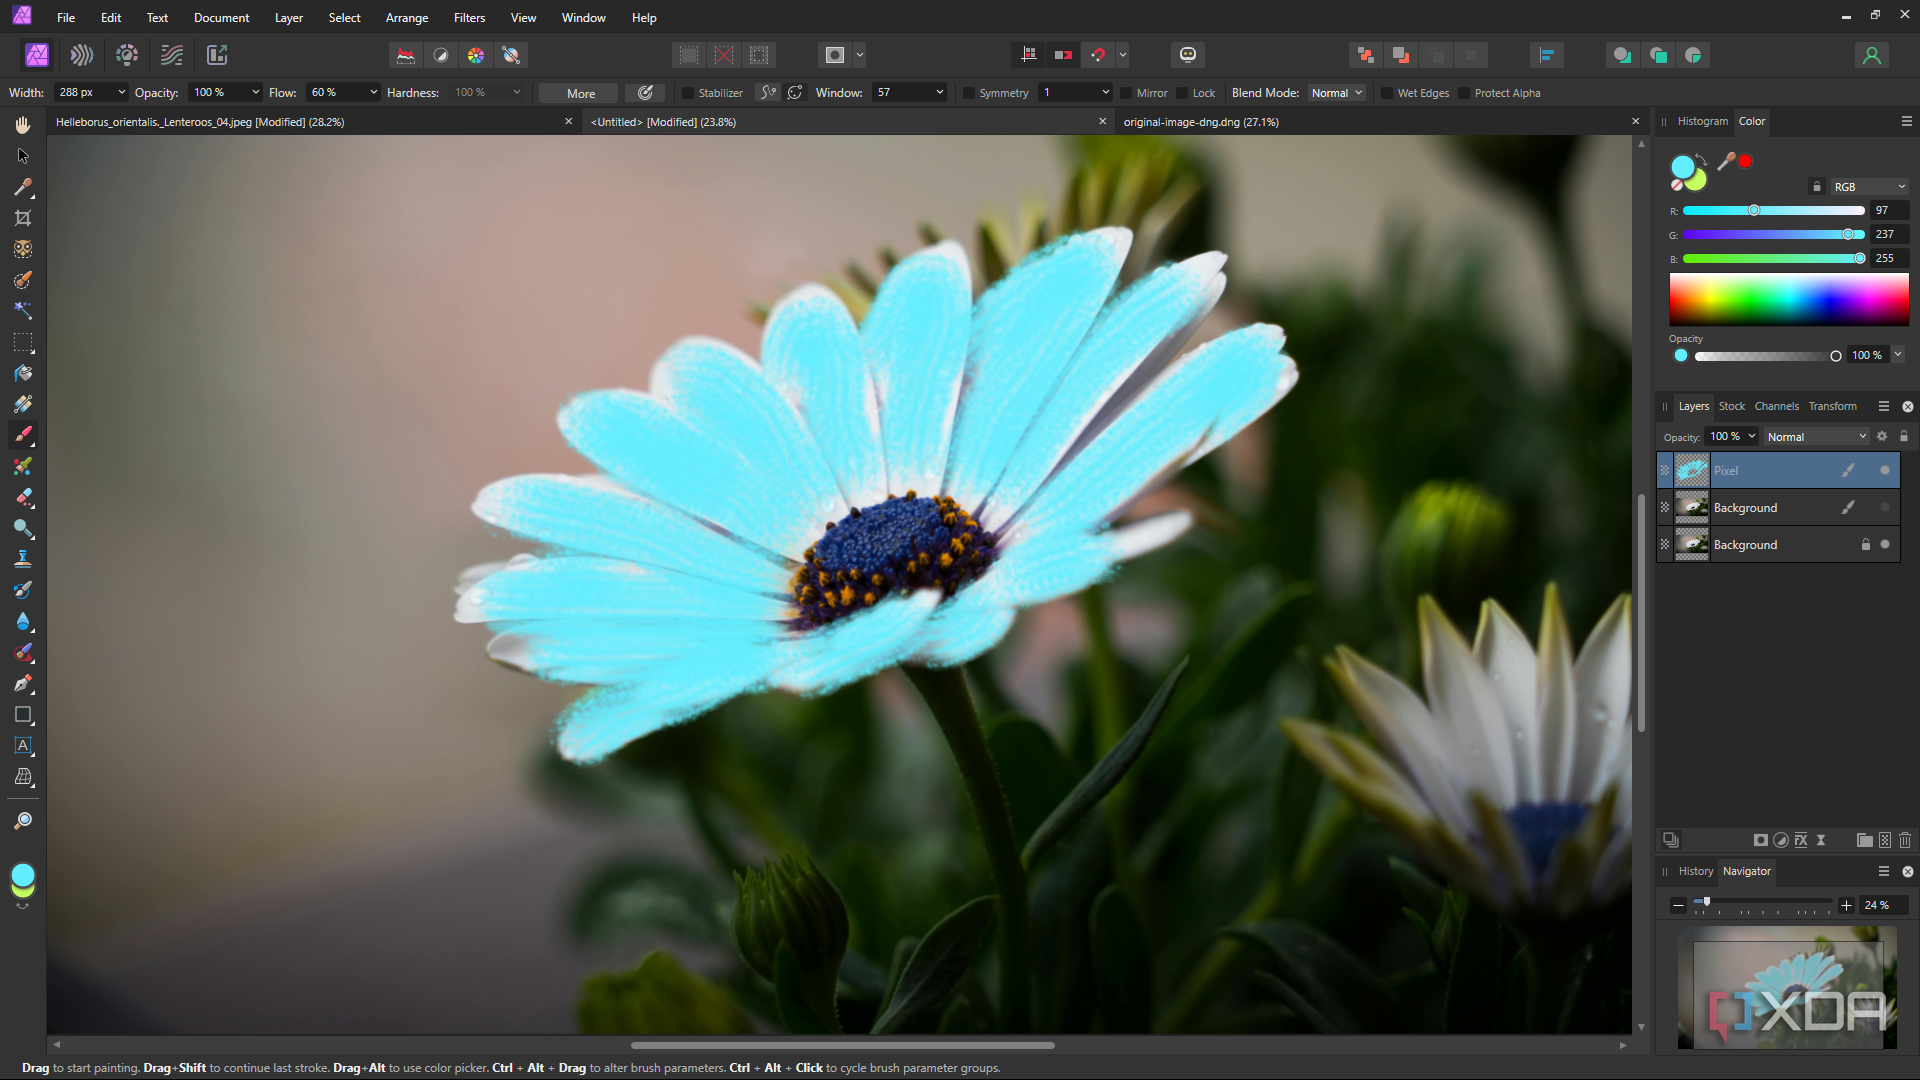The width and height of the screenshot is (1920, 1080).
Task: Switch to the Export Persona icon
Action: (217, 55)
